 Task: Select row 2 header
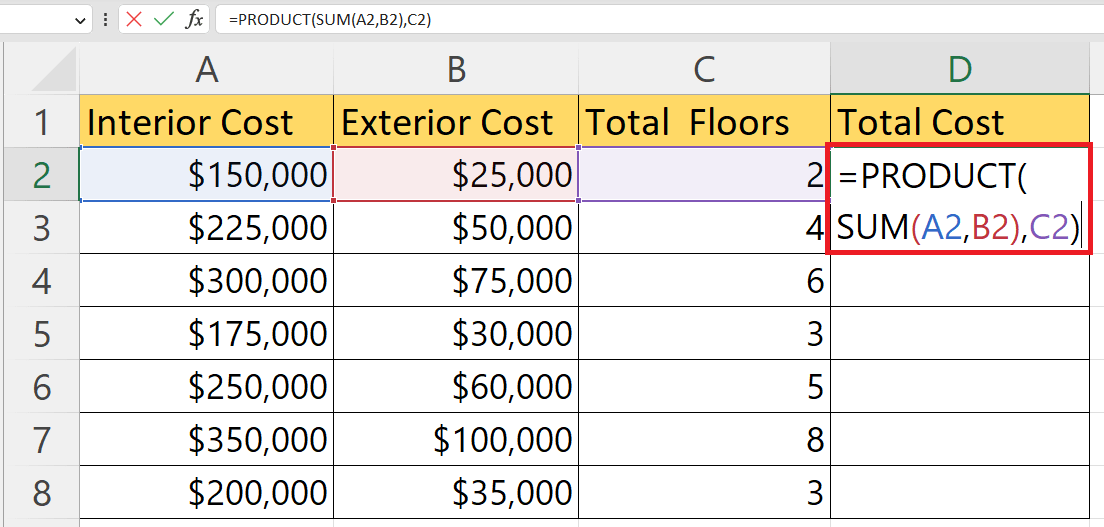tap(42, 175)
